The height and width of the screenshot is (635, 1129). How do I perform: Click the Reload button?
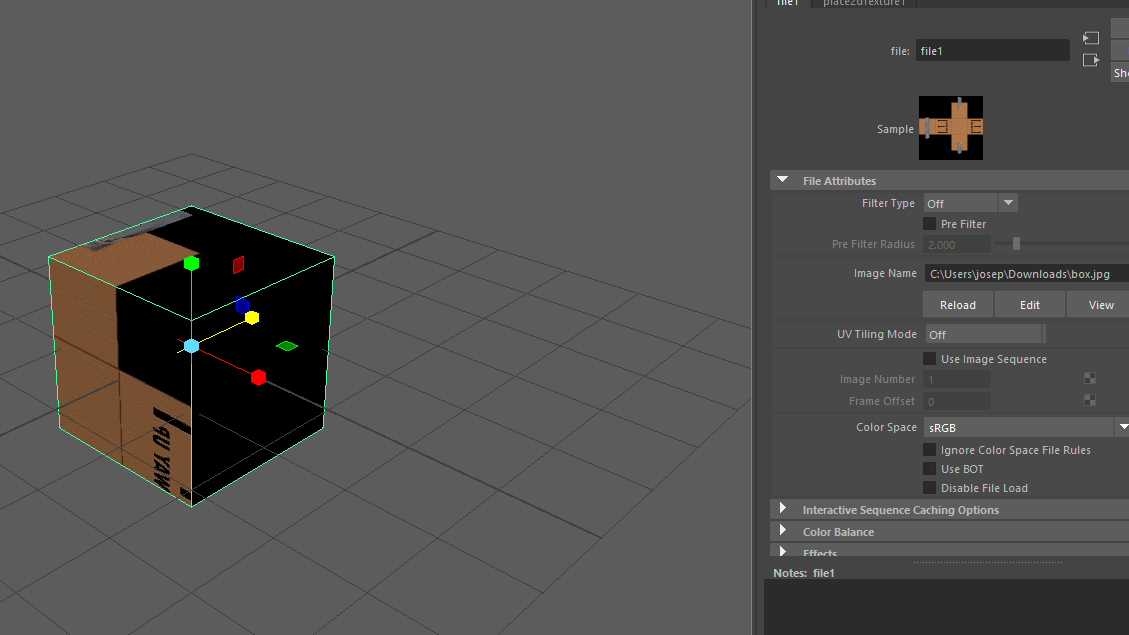point(958,305)
